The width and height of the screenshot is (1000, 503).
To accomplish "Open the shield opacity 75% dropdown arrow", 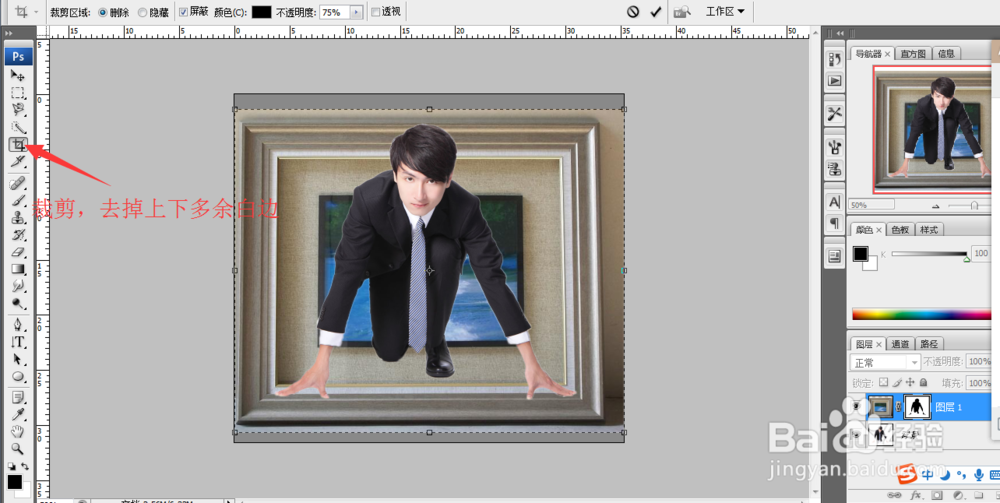I will [x=357, y=12].
